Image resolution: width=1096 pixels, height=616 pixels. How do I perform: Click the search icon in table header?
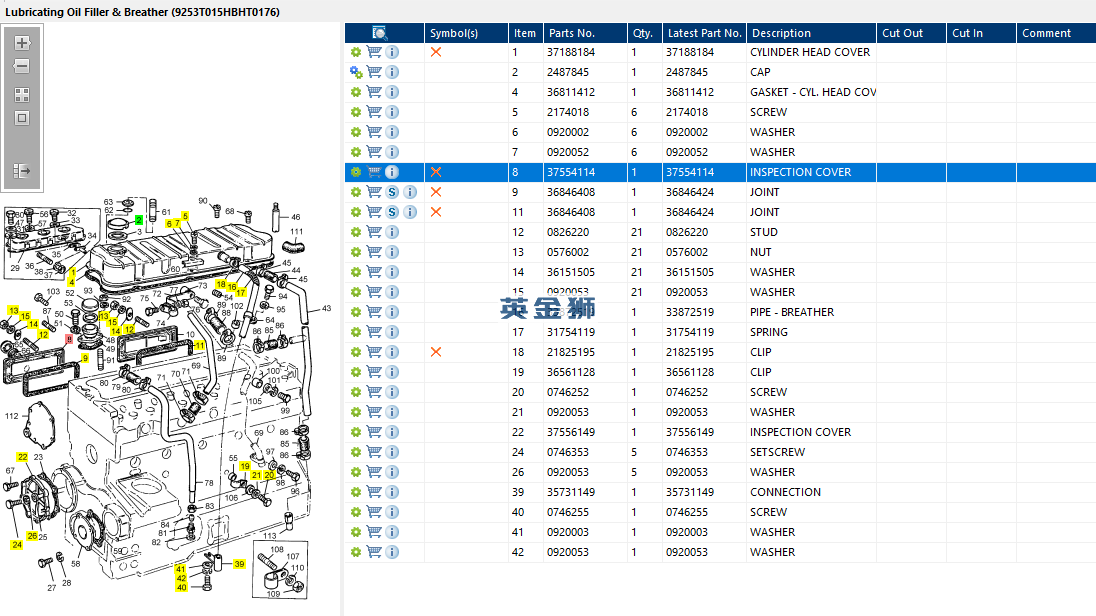pos(380,33)
